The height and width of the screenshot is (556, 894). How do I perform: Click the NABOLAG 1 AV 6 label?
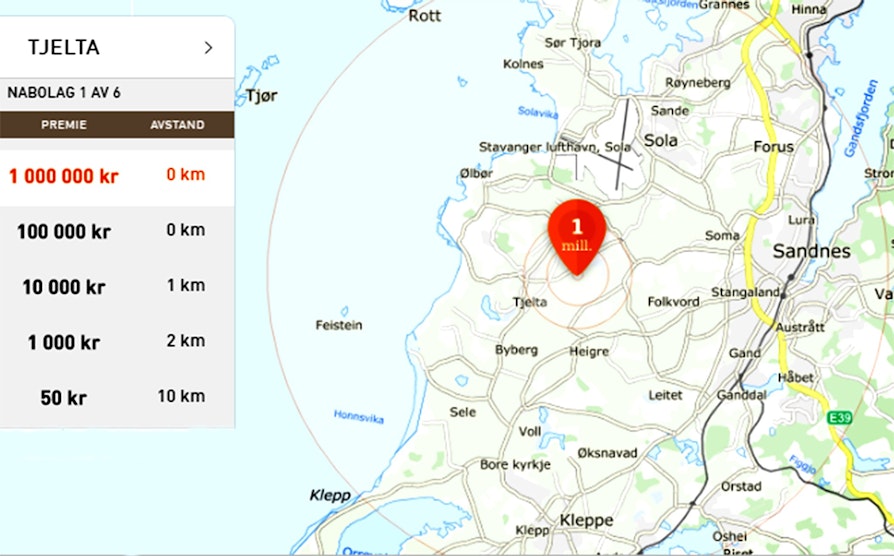(x=64, y=92)
